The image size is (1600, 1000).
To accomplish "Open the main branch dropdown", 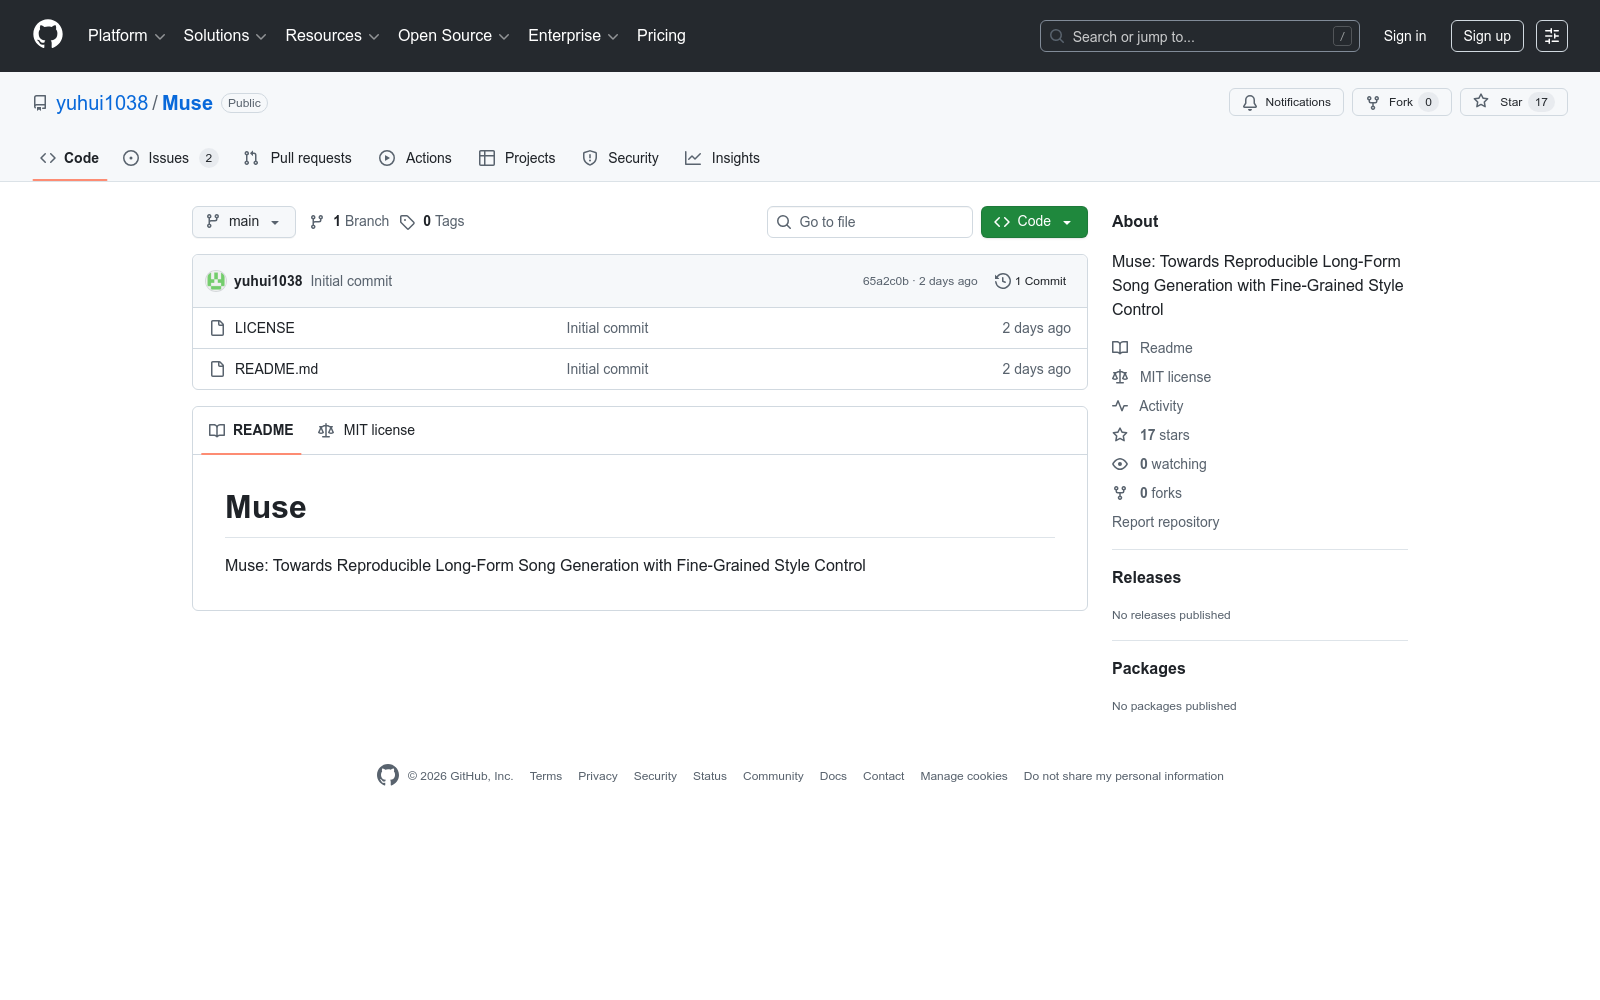I will 243,222.
